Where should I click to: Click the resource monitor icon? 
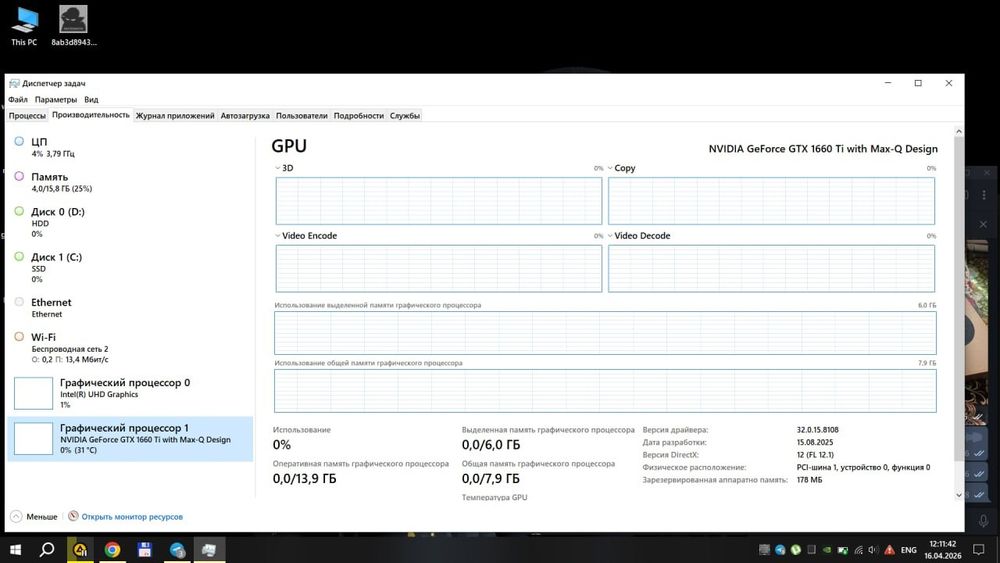click(73, 516)
